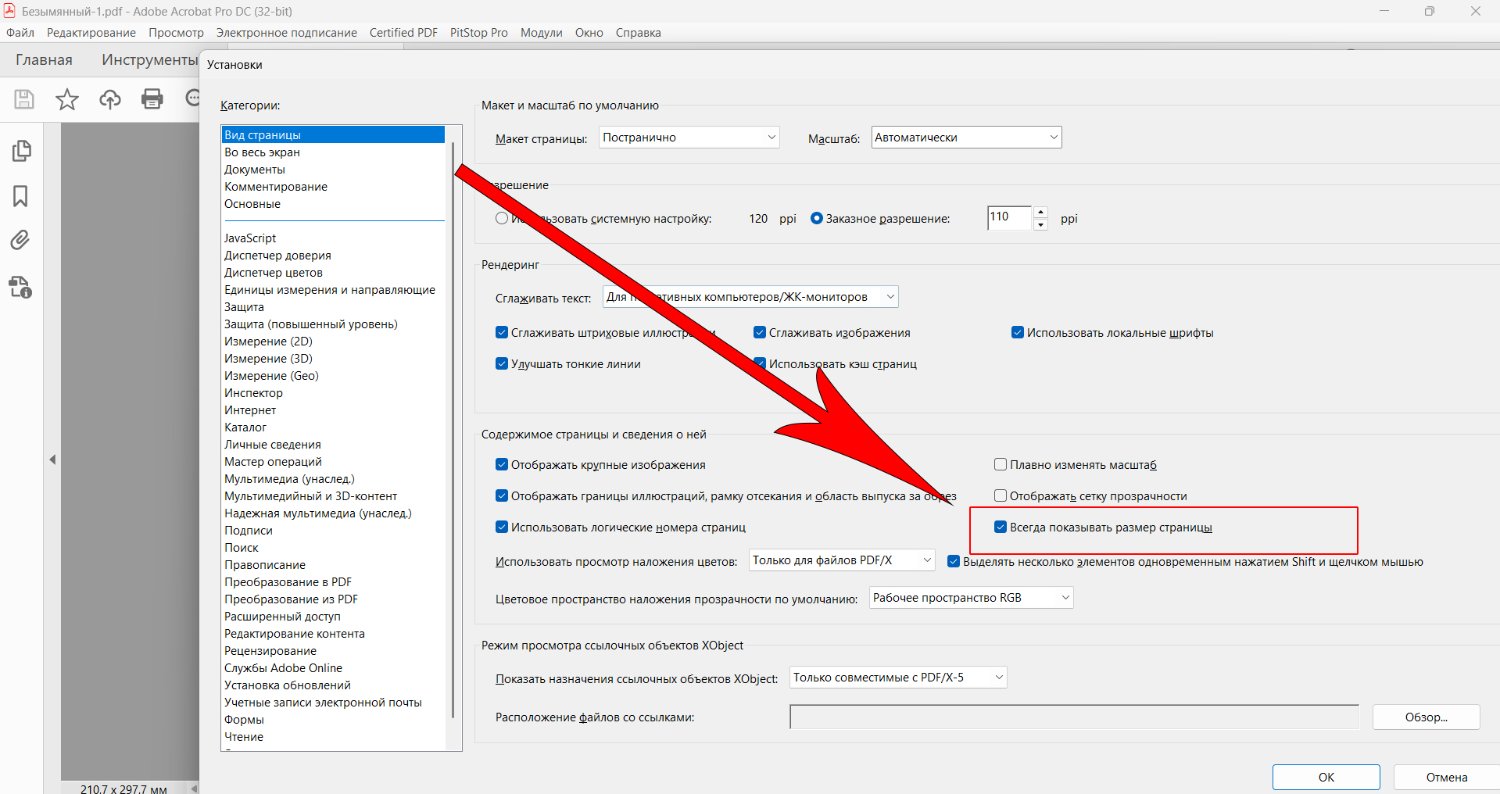Open the "Сглаживать текст" dropdown
The image size is (1500, 794).
click(751, 297)
